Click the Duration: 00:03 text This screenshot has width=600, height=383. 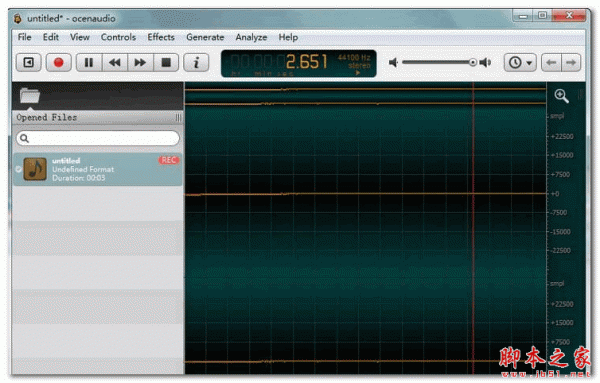78,178
